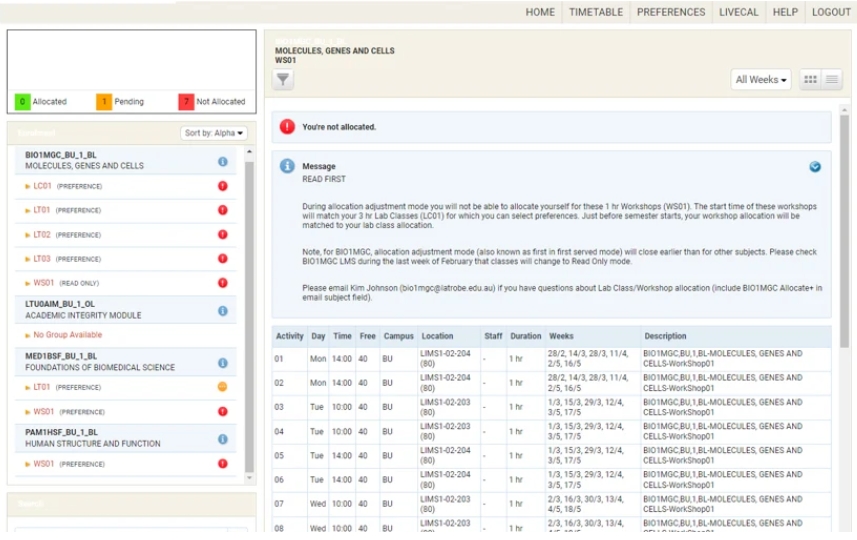Click main panel vertical scrollbar thumb
Viewport: 857px width, 540px height.
point(844,231)
